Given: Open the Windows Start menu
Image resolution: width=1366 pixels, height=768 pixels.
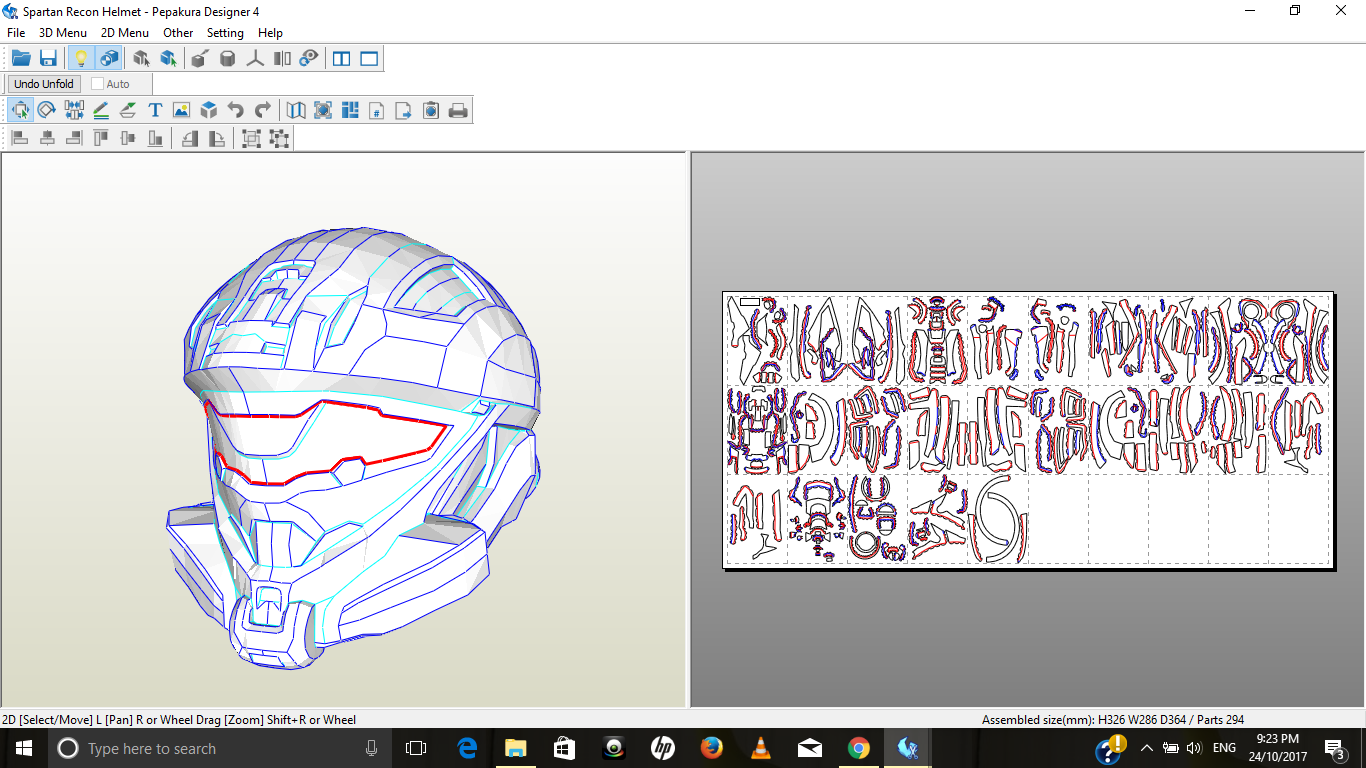Looking at the screenshot, I should 24,748.
